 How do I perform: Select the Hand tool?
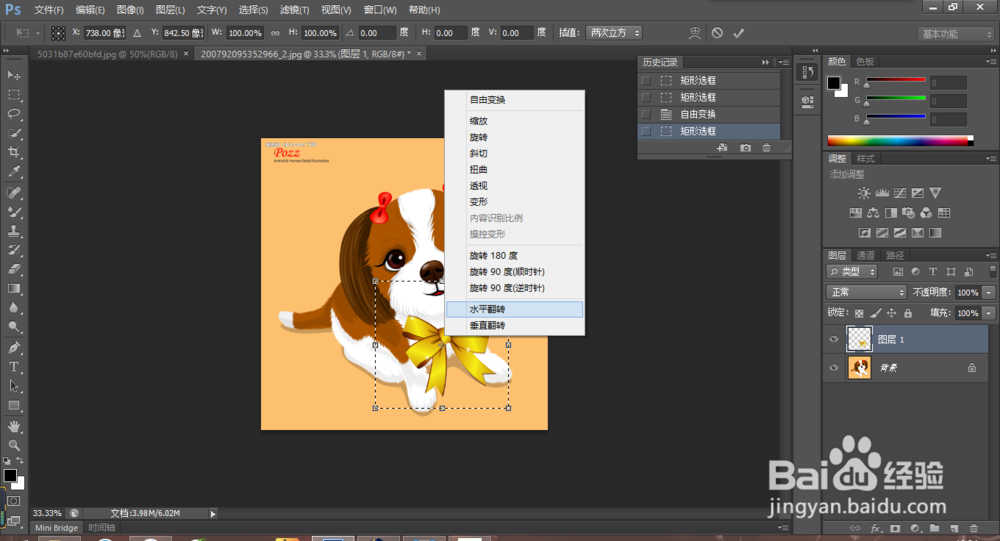coord(13,426)
